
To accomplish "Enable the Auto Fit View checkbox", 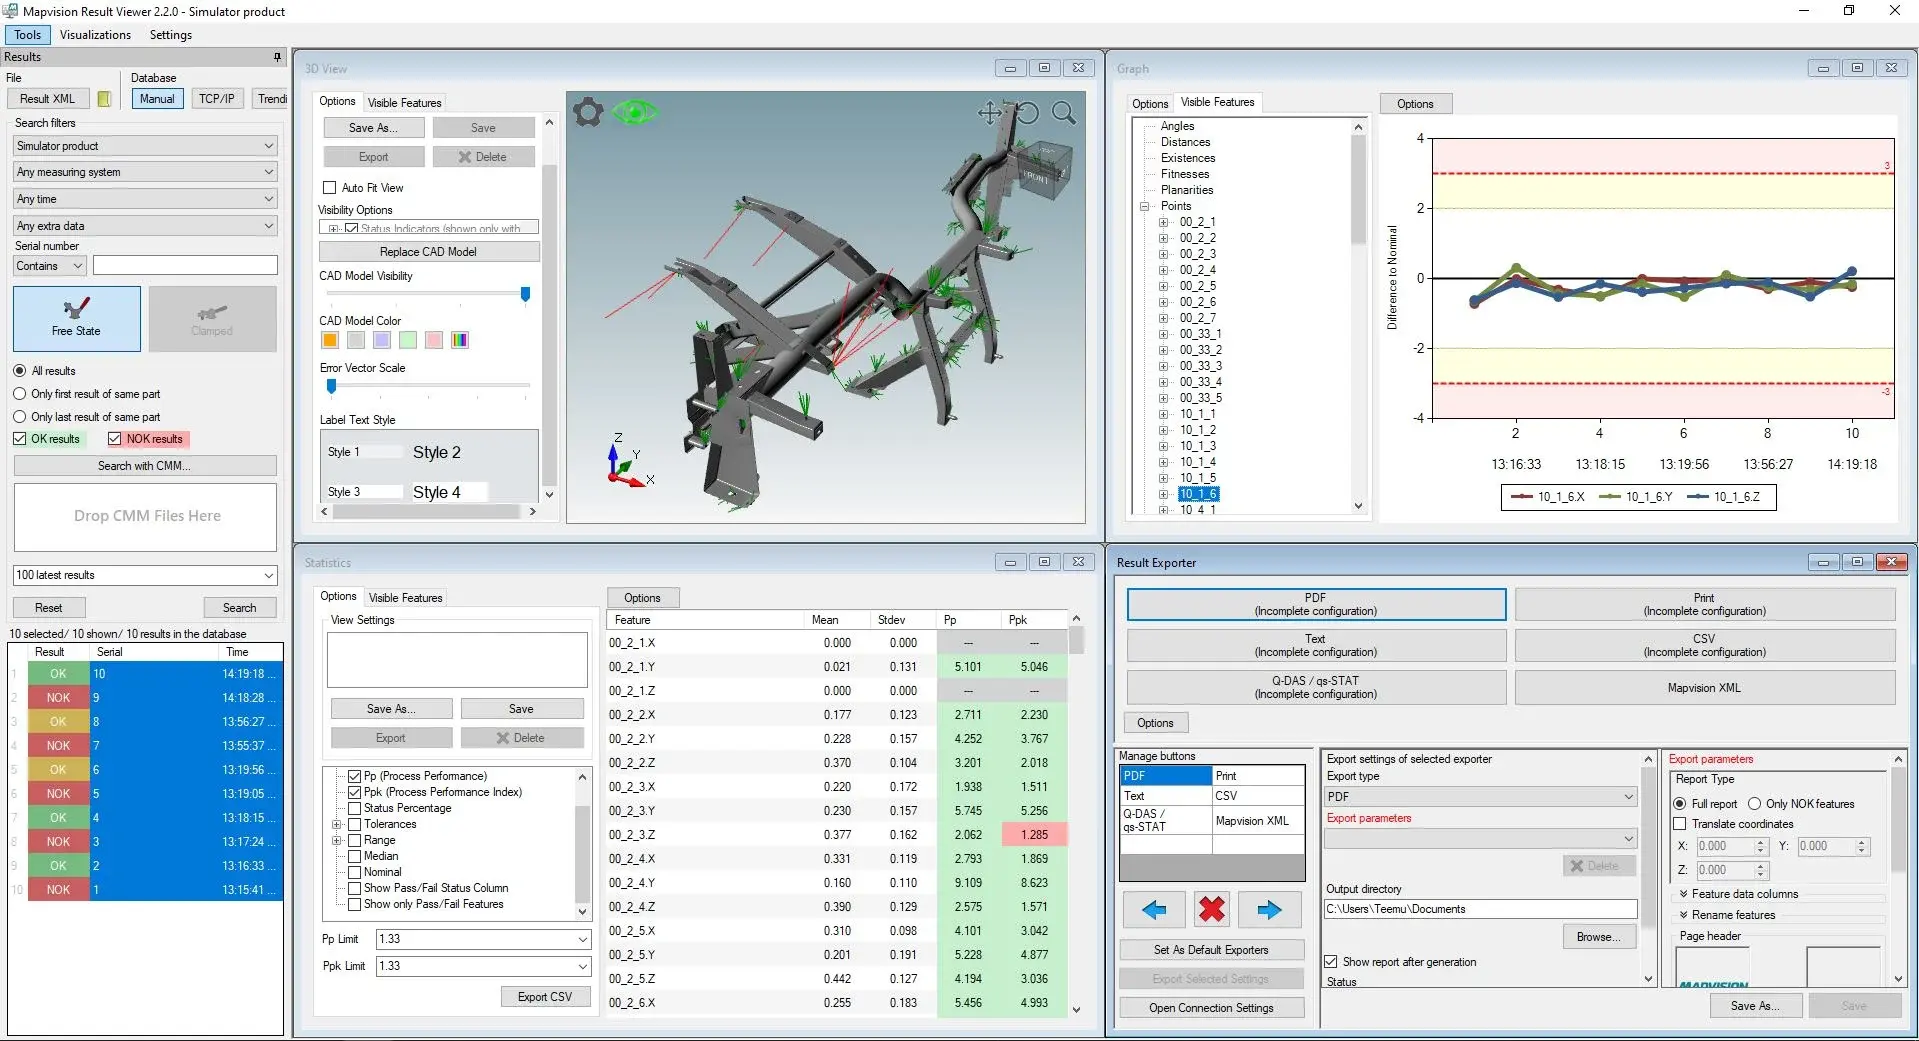I will click(x=329, y=188).
